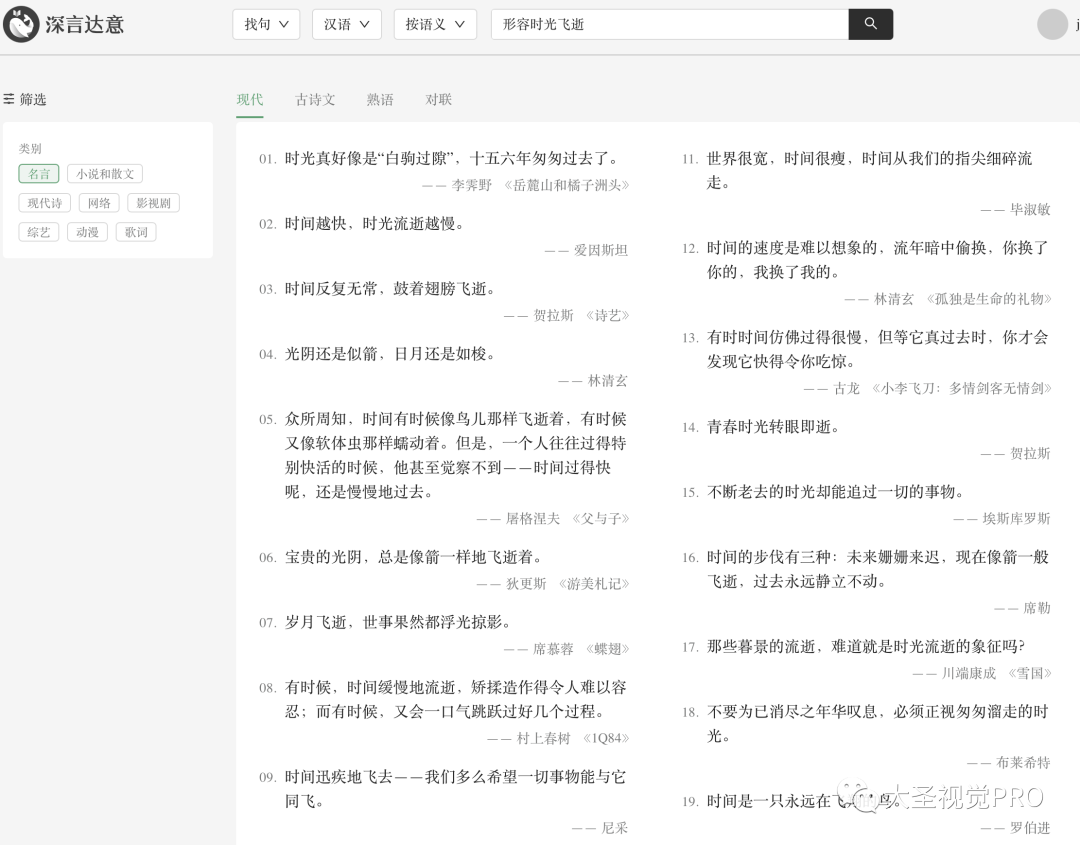Enable the 现代诗 category filter

point(45,203)
